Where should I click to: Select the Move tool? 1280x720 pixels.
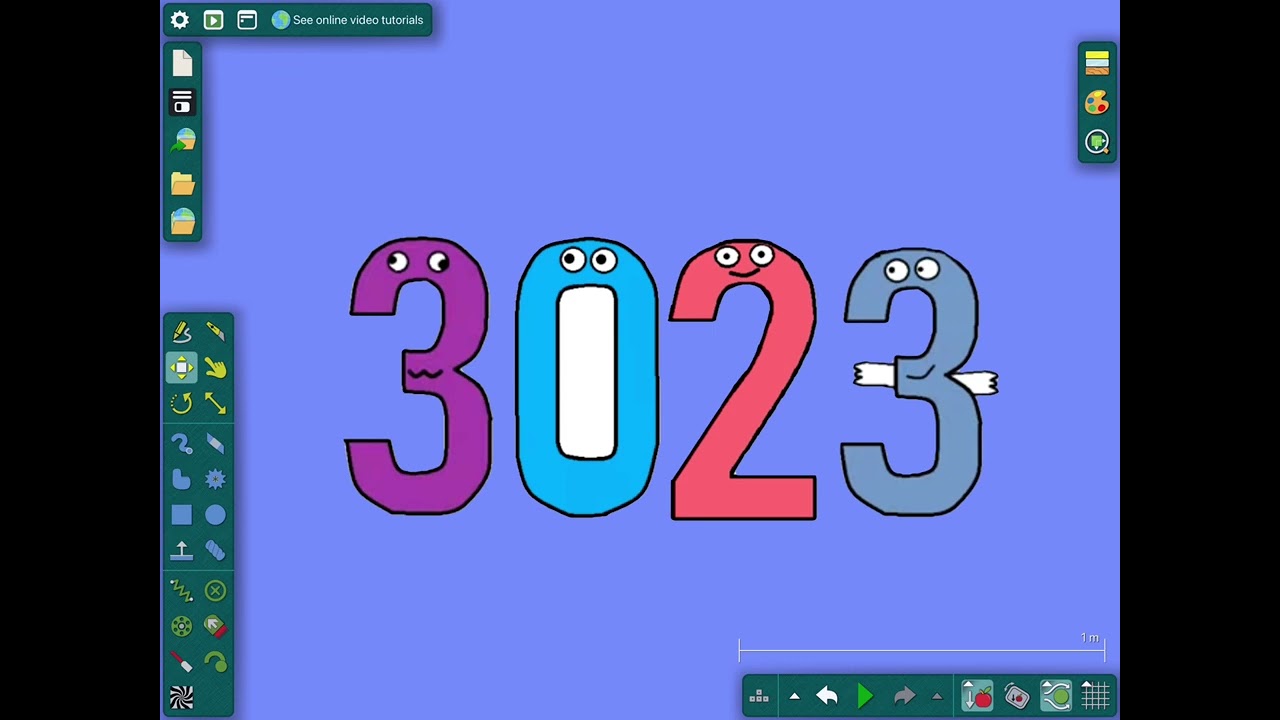pyautogui.click(x=181, y=368)
